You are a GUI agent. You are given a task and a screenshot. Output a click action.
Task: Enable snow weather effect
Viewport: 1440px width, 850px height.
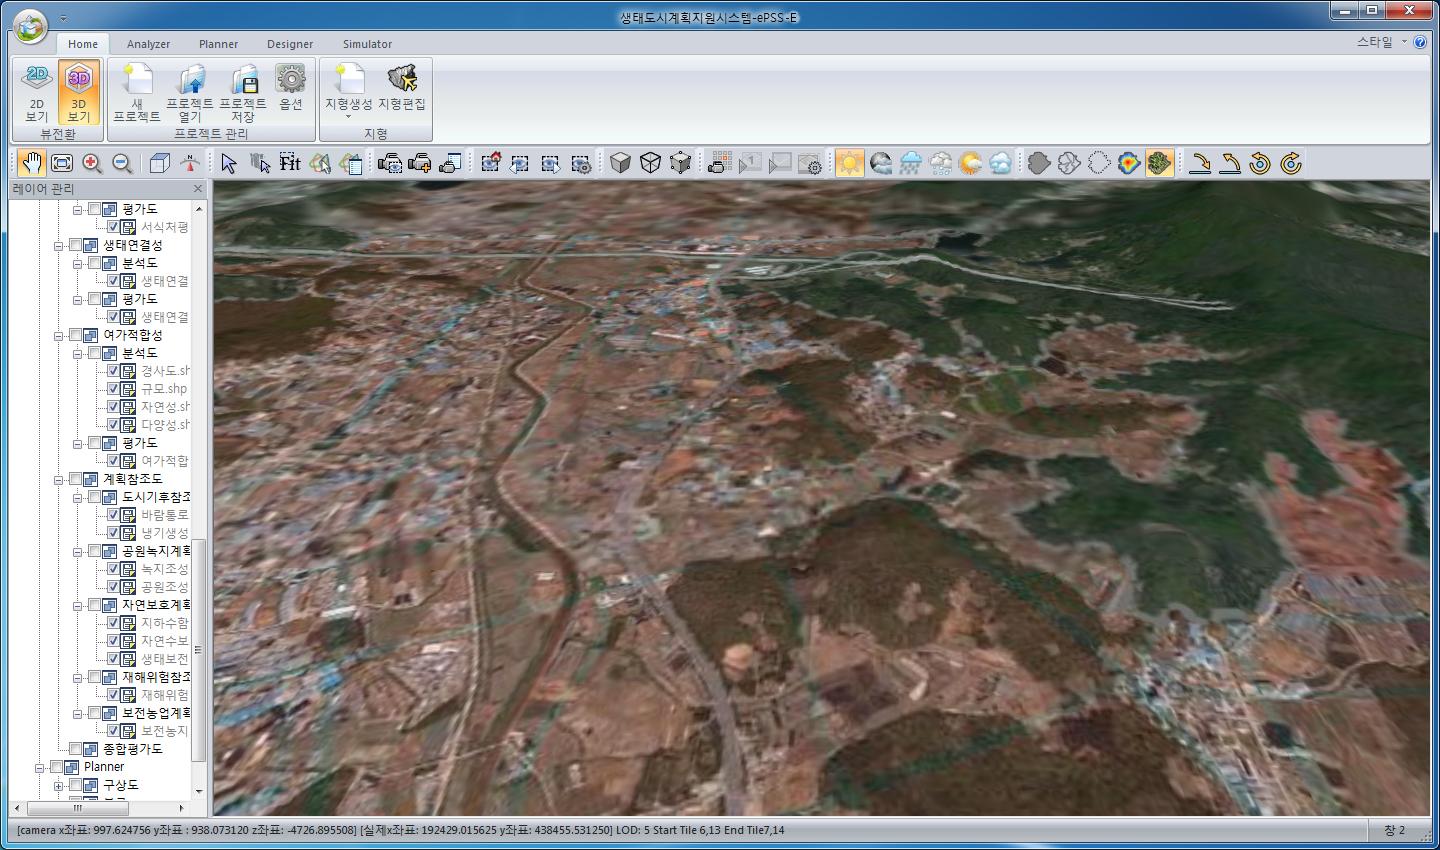(x=940, y=163)
